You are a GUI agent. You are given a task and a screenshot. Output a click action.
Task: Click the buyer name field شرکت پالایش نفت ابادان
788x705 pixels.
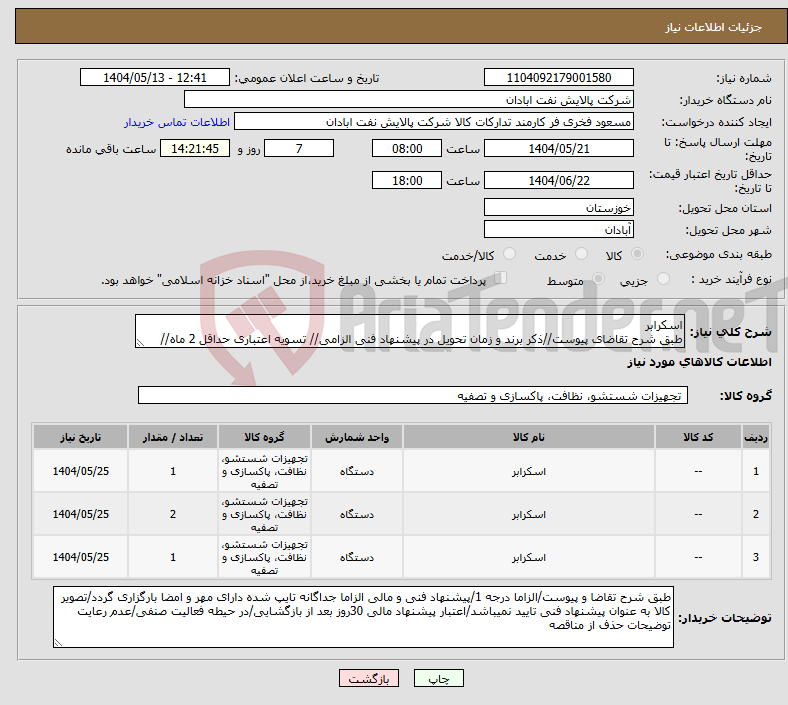click(x=409, y=99)
